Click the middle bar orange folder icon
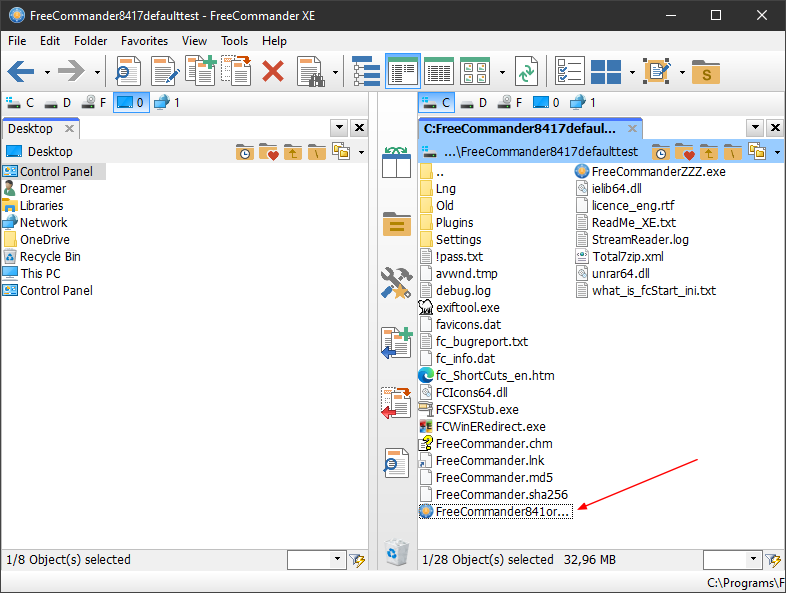786x593 pixels. pos(397,224)
